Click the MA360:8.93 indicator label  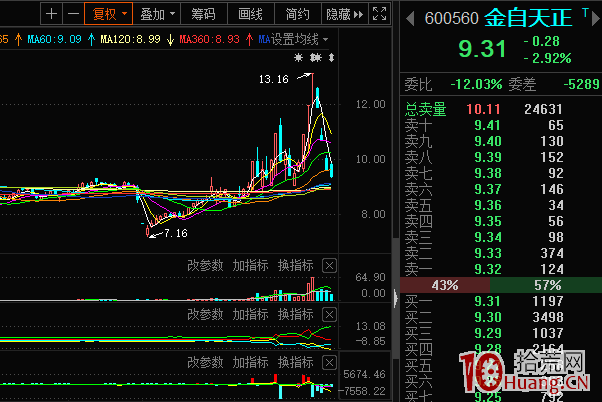[x=210, y=39]
